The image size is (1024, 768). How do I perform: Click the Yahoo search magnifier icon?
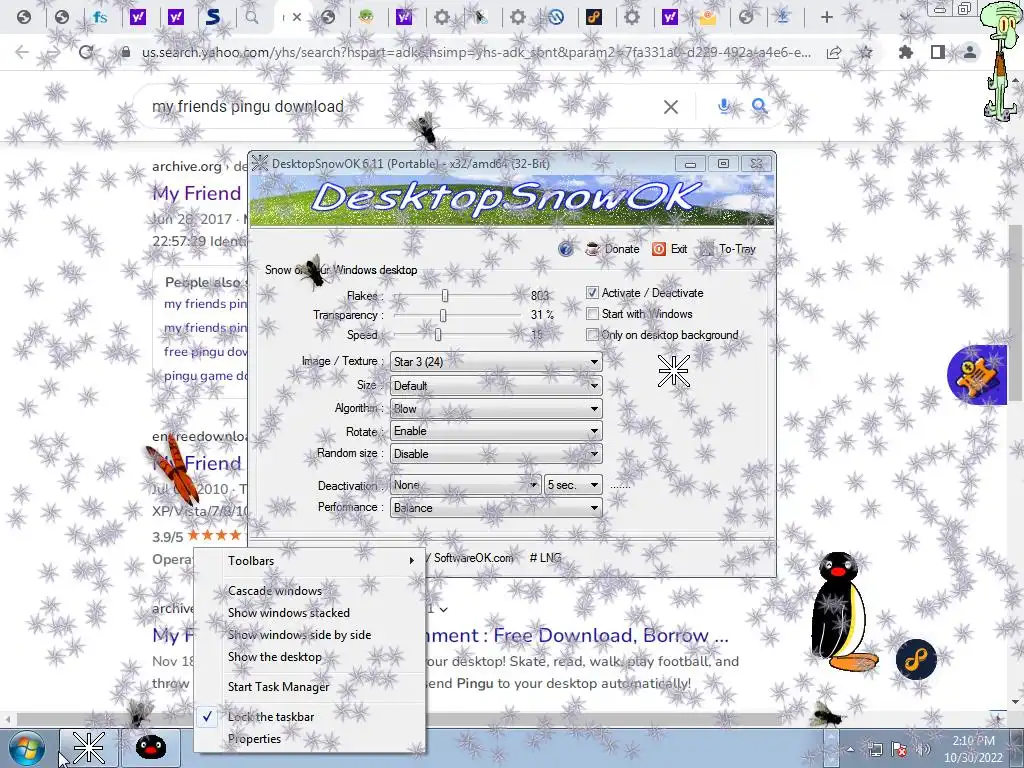pyautogui.click(x=759, y=106)
